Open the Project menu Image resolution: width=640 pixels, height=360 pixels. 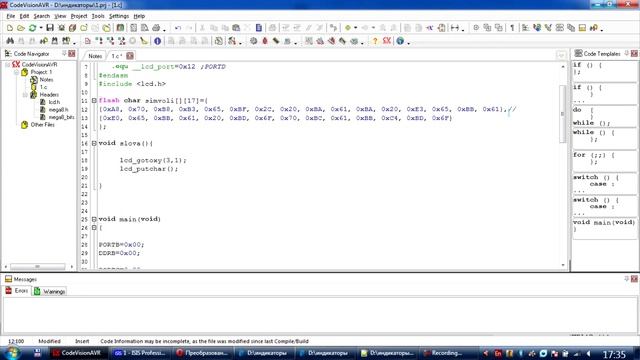coord(79,16)
